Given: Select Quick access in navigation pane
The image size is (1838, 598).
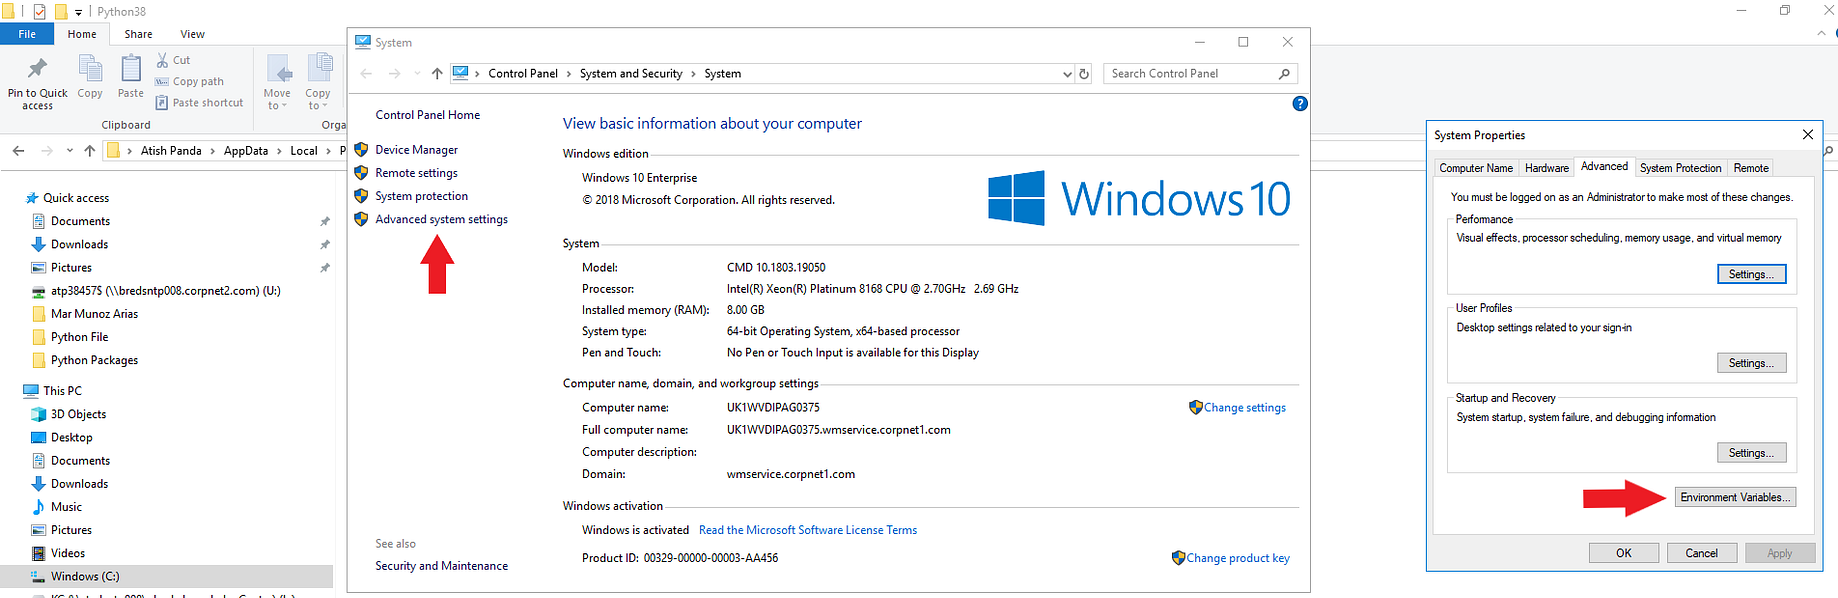Looking at the screenshot, I should pyautogui.click(x=76, y=198).
